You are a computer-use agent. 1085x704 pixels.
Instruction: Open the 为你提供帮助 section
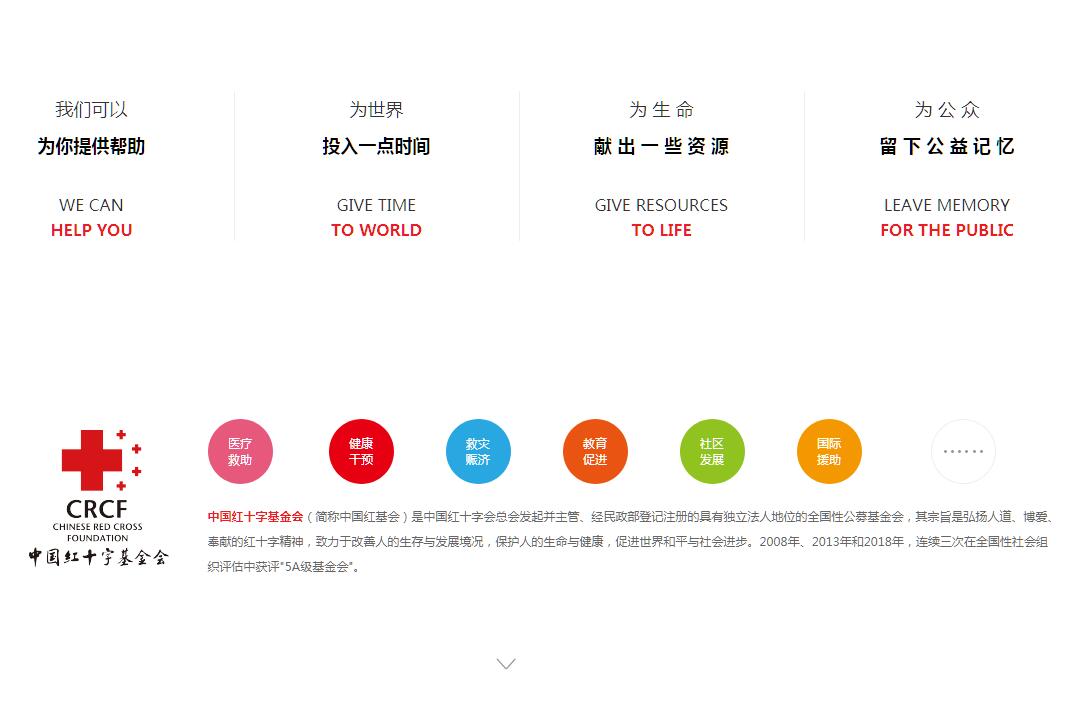coord(91,147)
